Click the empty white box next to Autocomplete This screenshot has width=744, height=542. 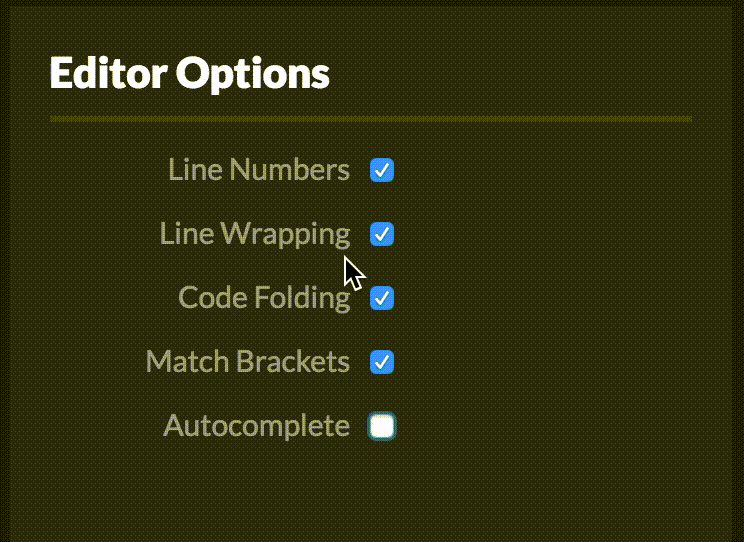coord(382,426)
